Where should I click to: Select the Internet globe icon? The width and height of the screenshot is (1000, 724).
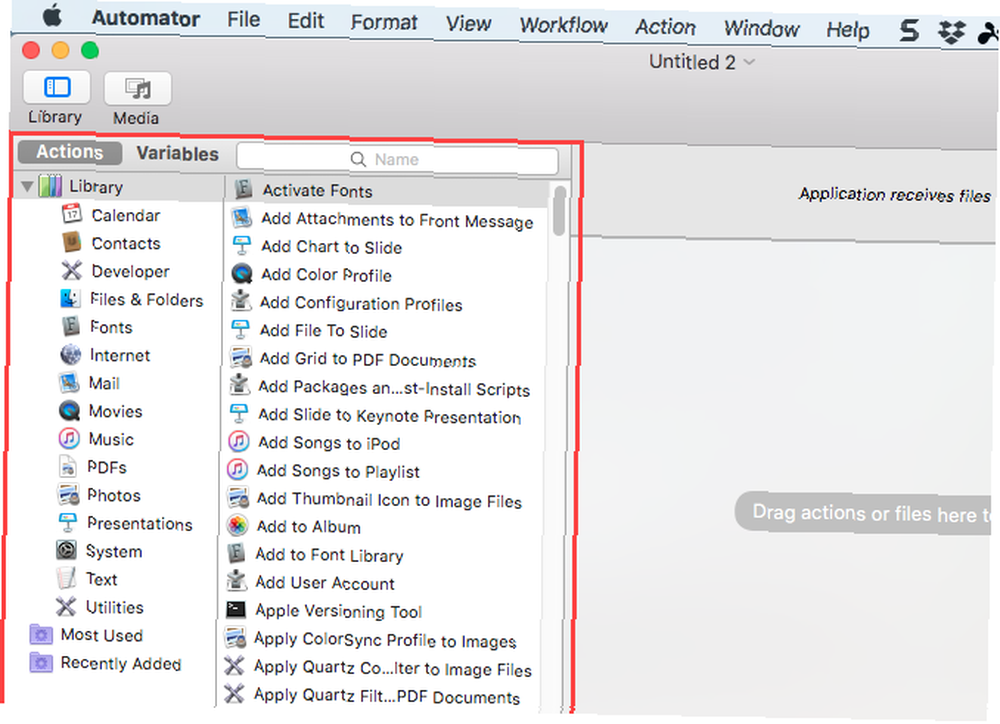70,354
